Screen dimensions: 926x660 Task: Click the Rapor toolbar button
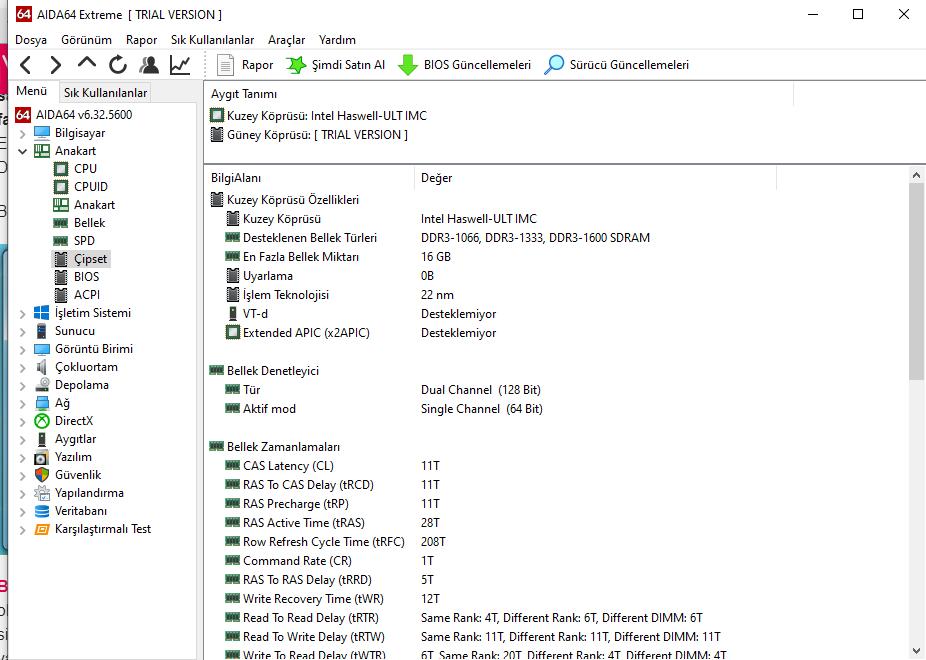point(246,65)
